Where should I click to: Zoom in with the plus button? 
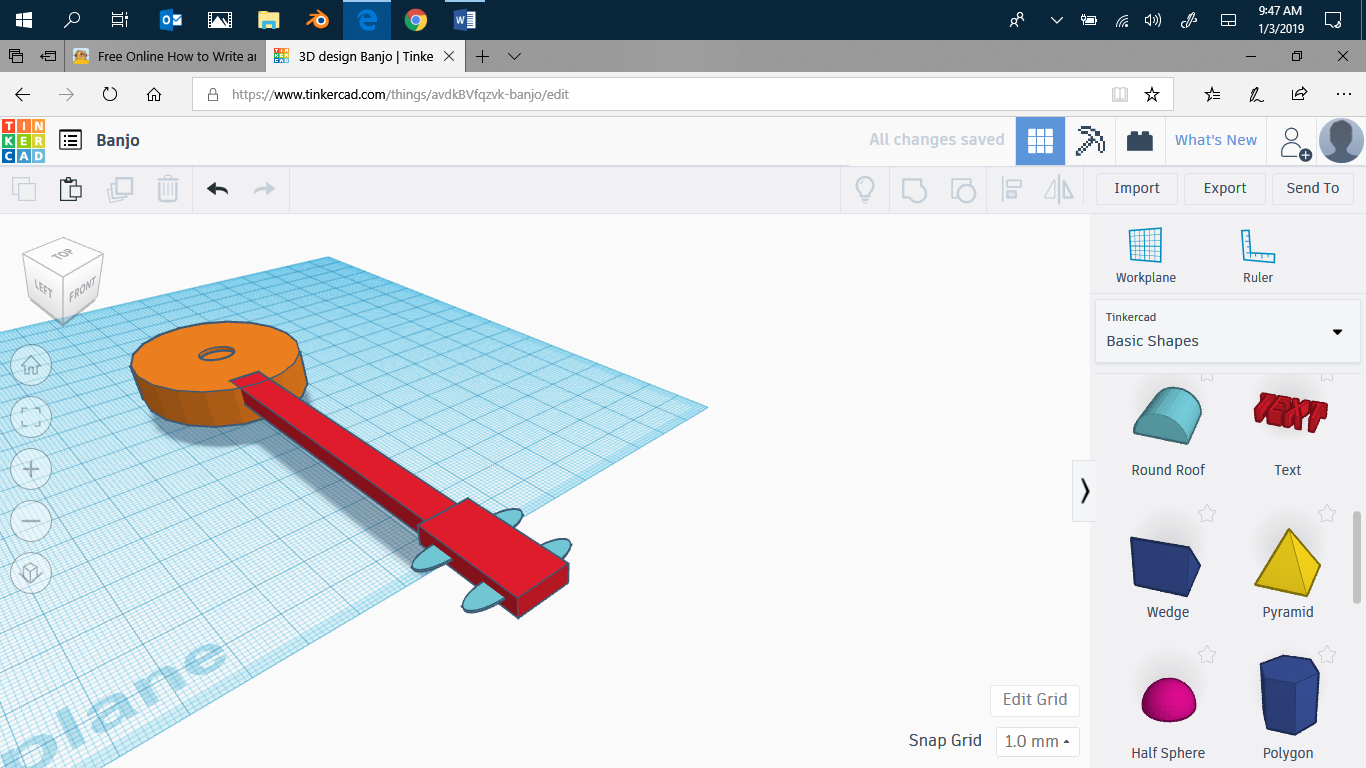31,469
